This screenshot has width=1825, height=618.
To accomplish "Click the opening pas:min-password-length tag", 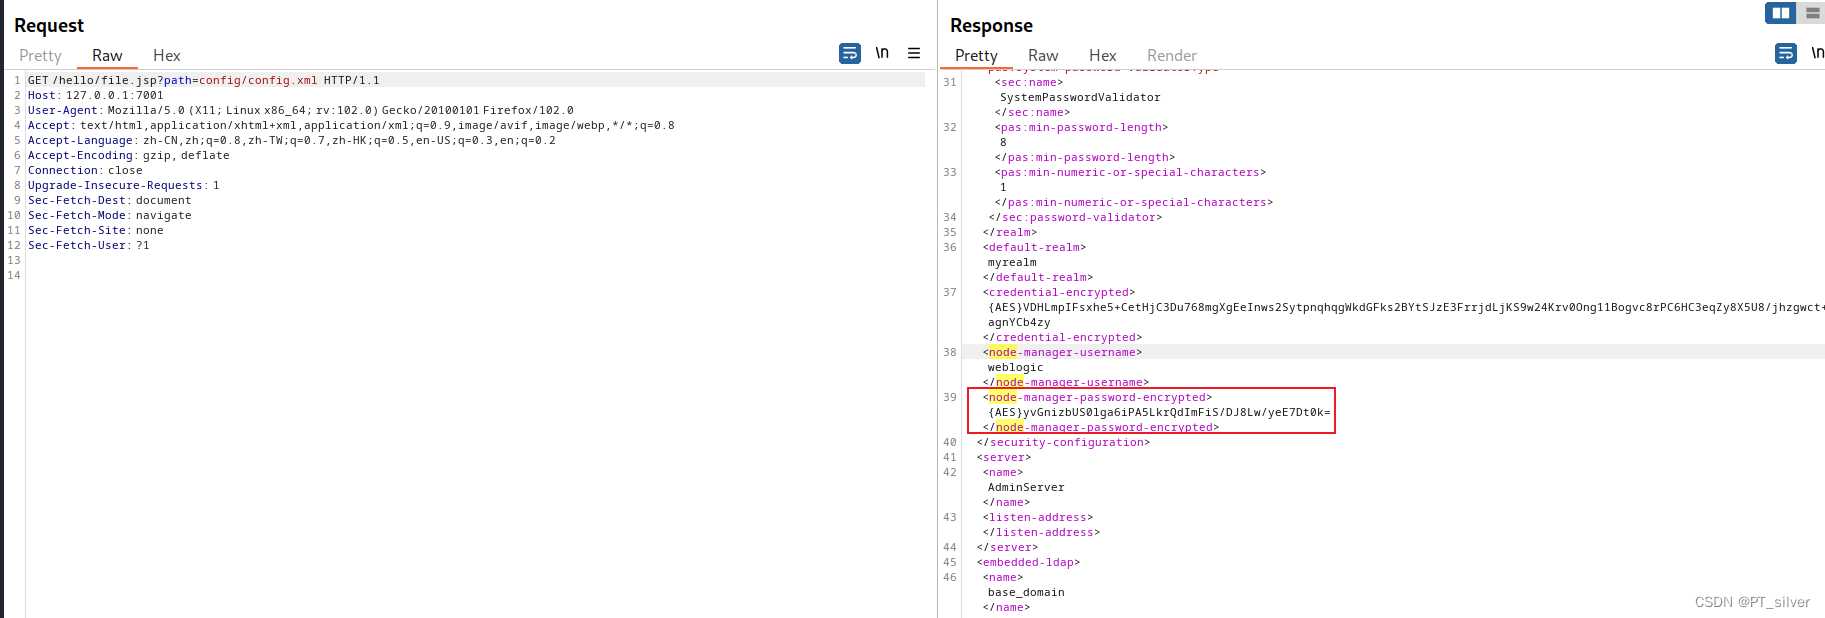I will 1081,127.
